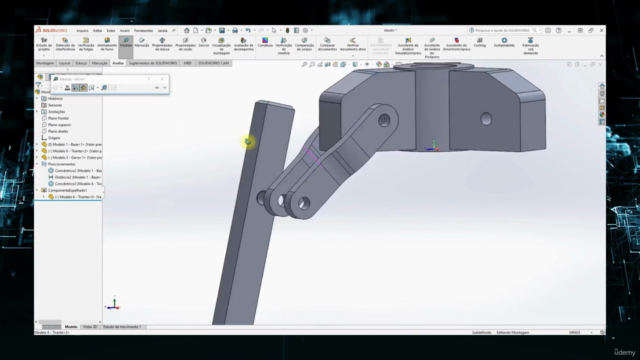Save the document with the disk icon
Image resolution: width=640 pixels, height=360 pixels.
click(222, 30)
